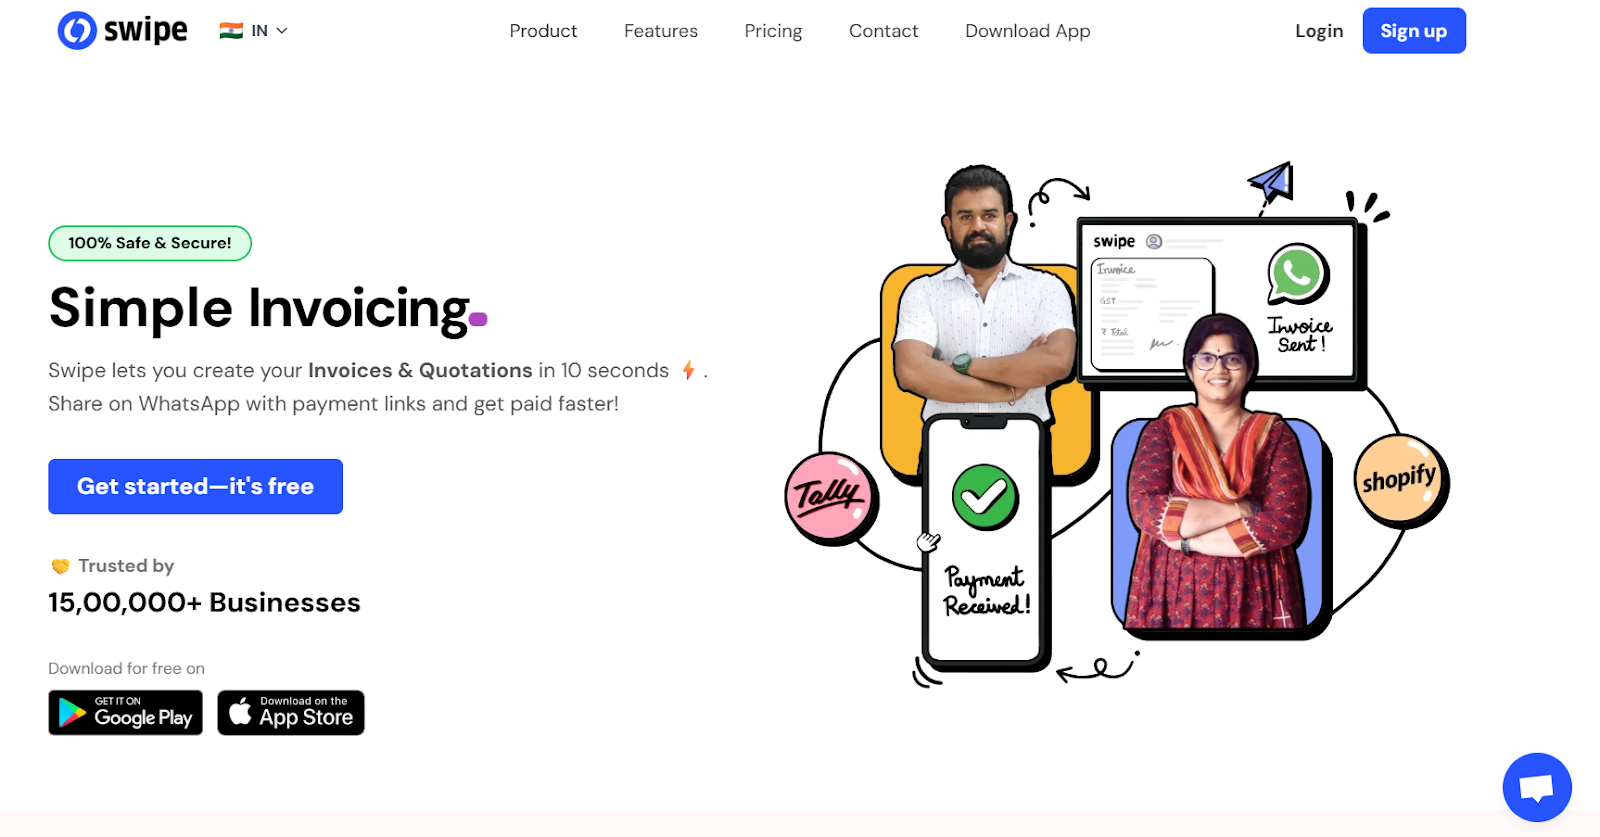
Task: Click the green payment received checkmark
Action: [985, 497]
